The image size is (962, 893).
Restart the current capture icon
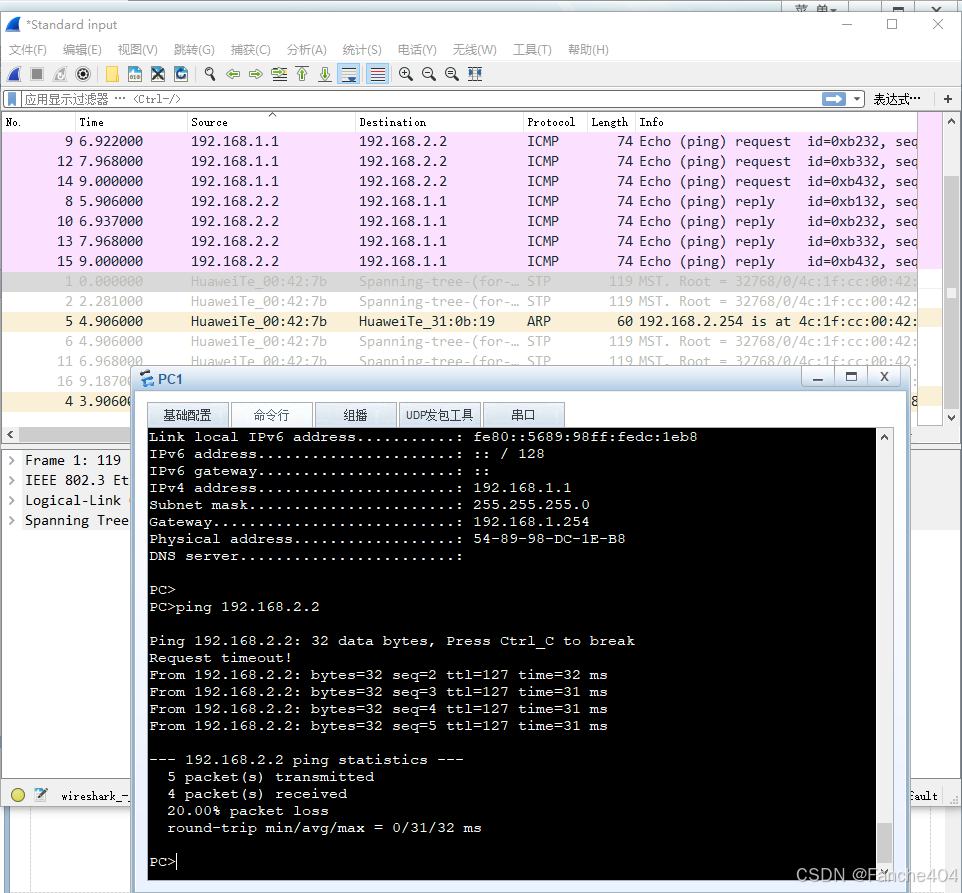tap(60, 74)
